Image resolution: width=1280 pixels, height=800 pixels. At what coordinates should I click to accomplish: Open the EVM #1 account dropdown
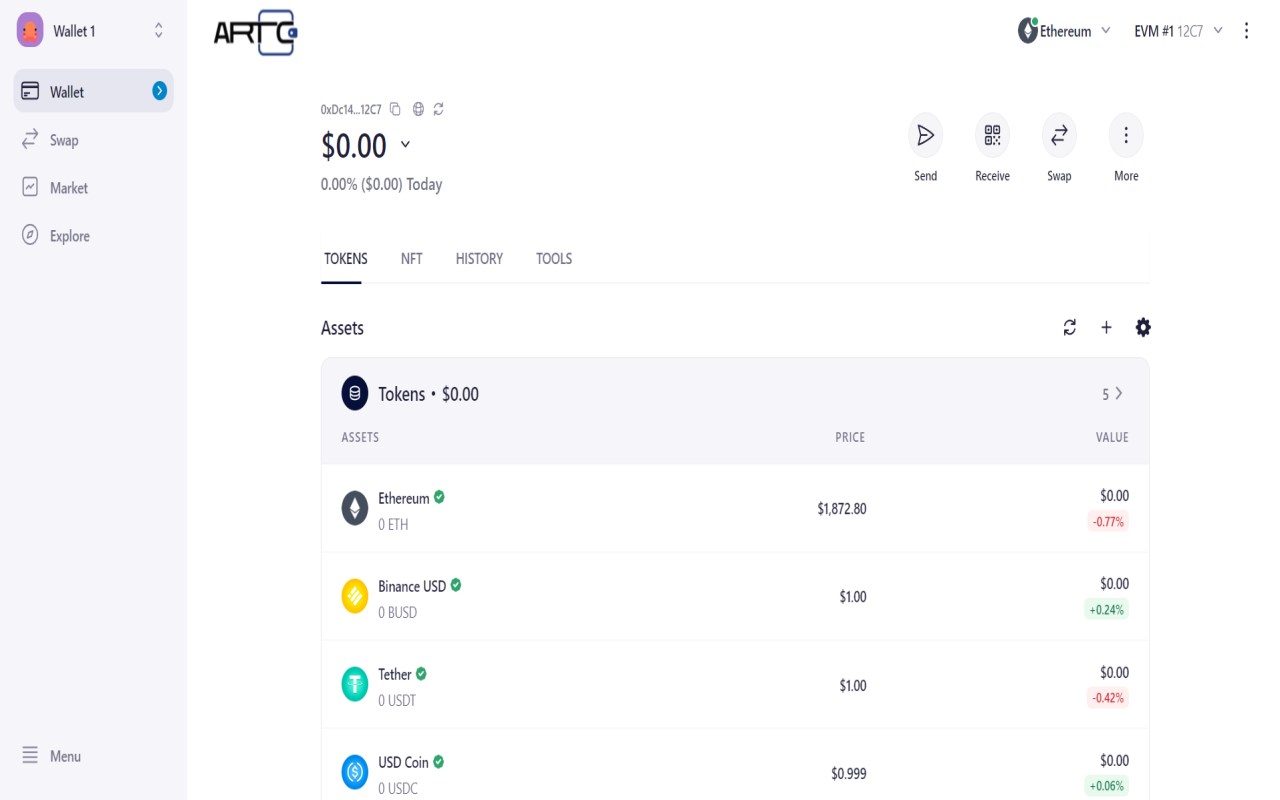pyautogui.click(x=1178, y=31)
